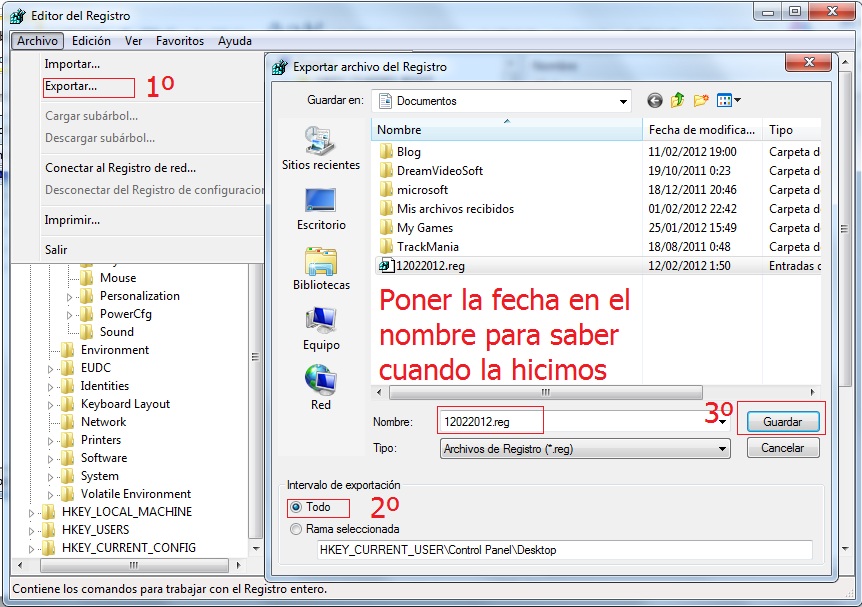Open the views menu dropdown arrow
862x607 pixels.
click(x=737, y=100)
